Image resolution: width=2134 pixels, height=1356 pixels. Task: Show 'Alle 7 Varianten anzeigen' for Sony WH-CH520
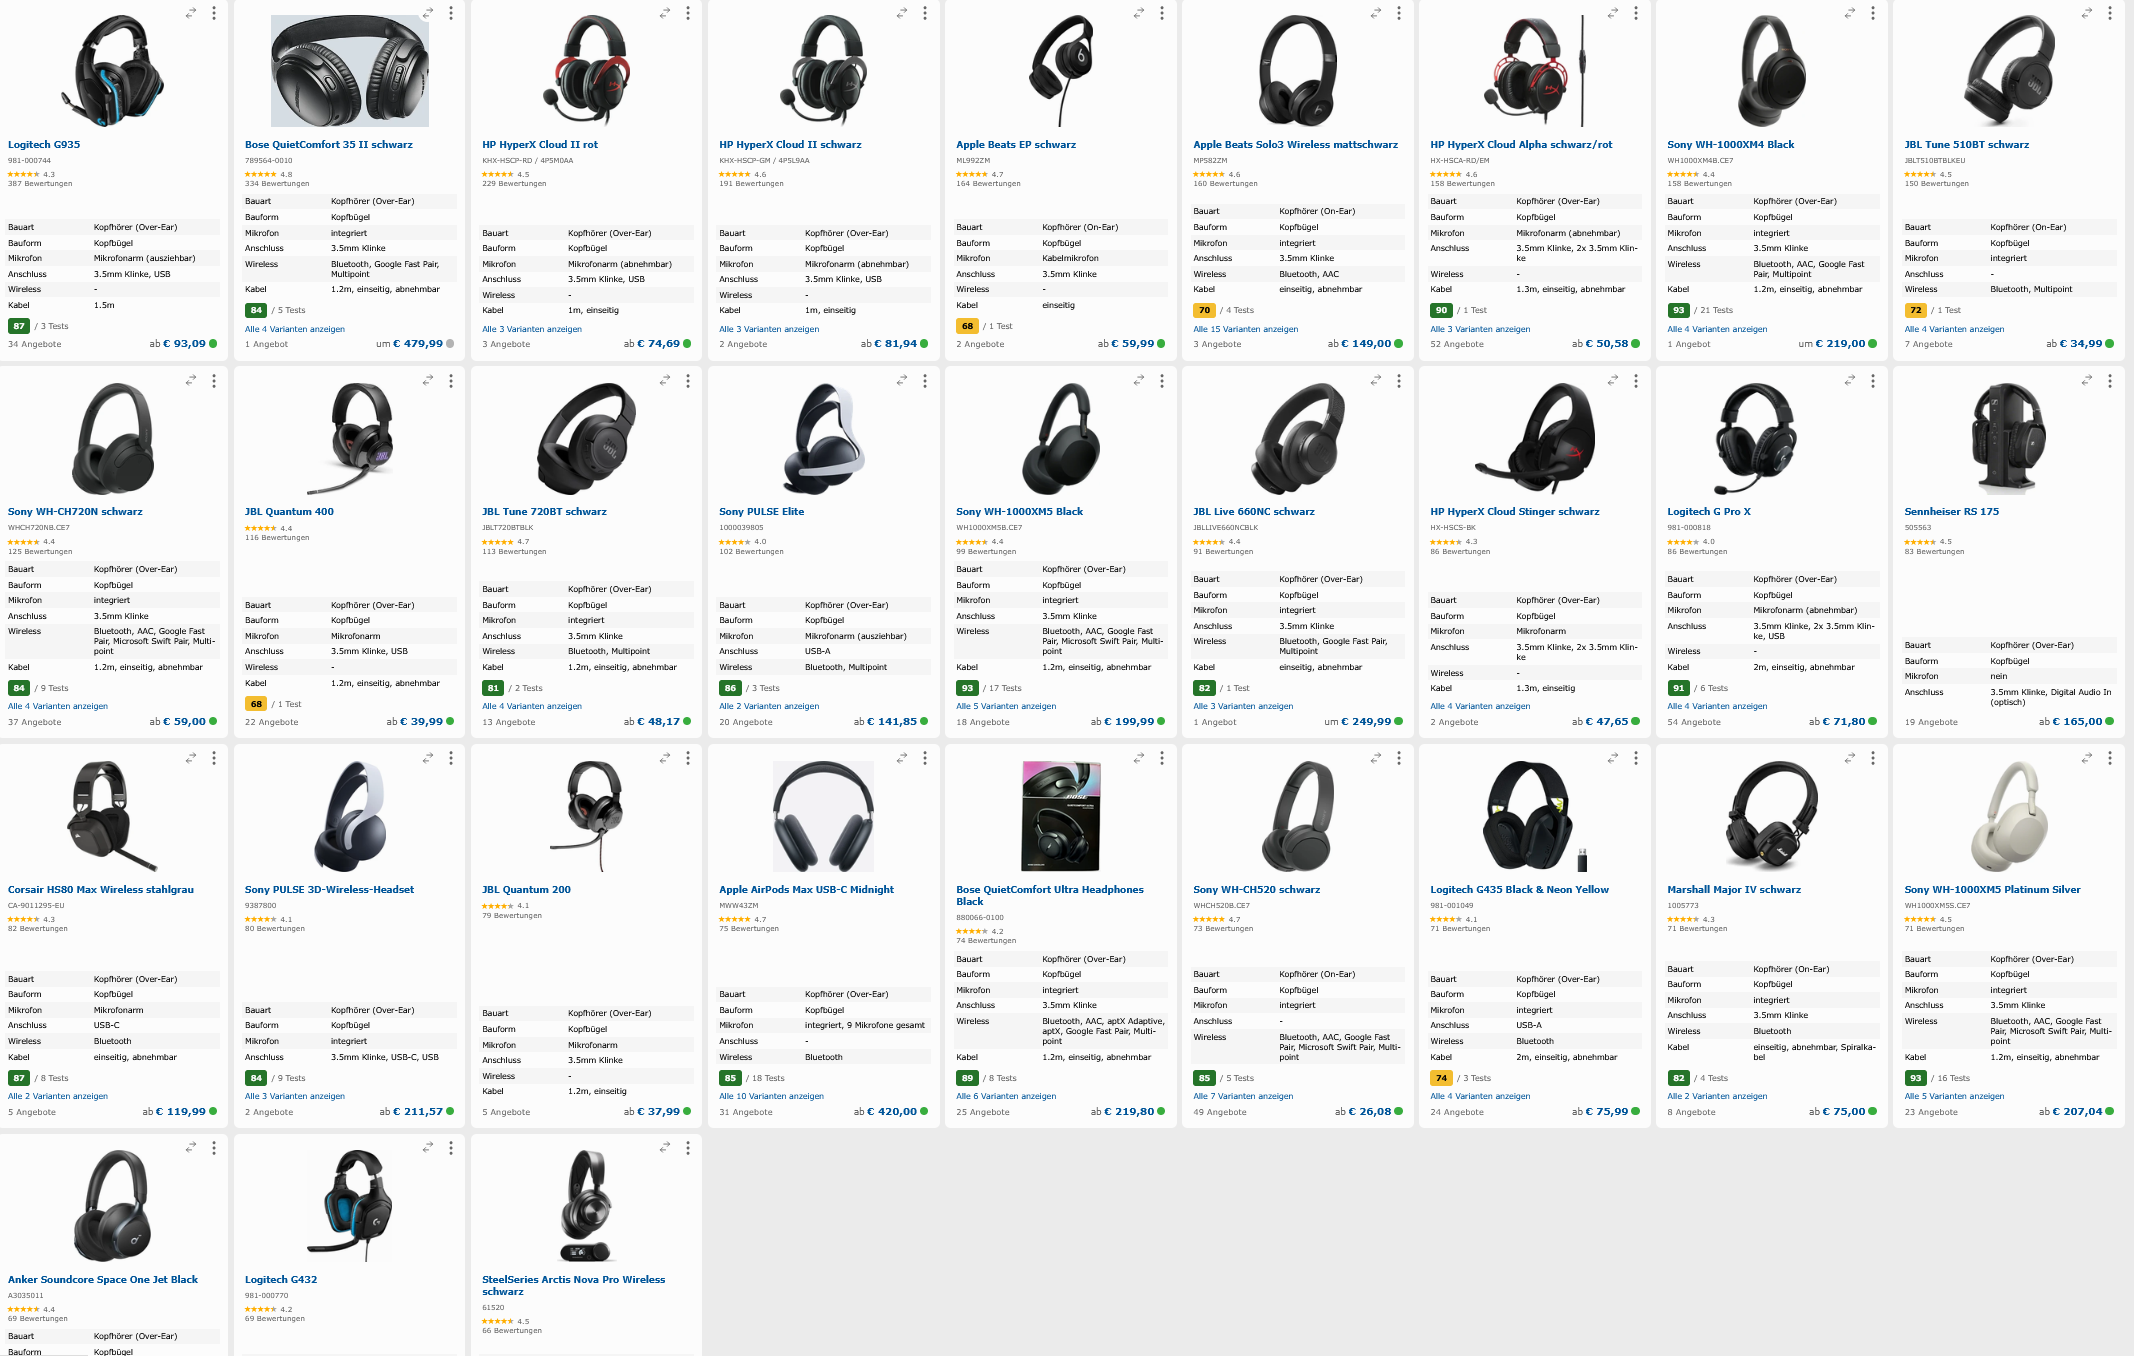1243,1096
